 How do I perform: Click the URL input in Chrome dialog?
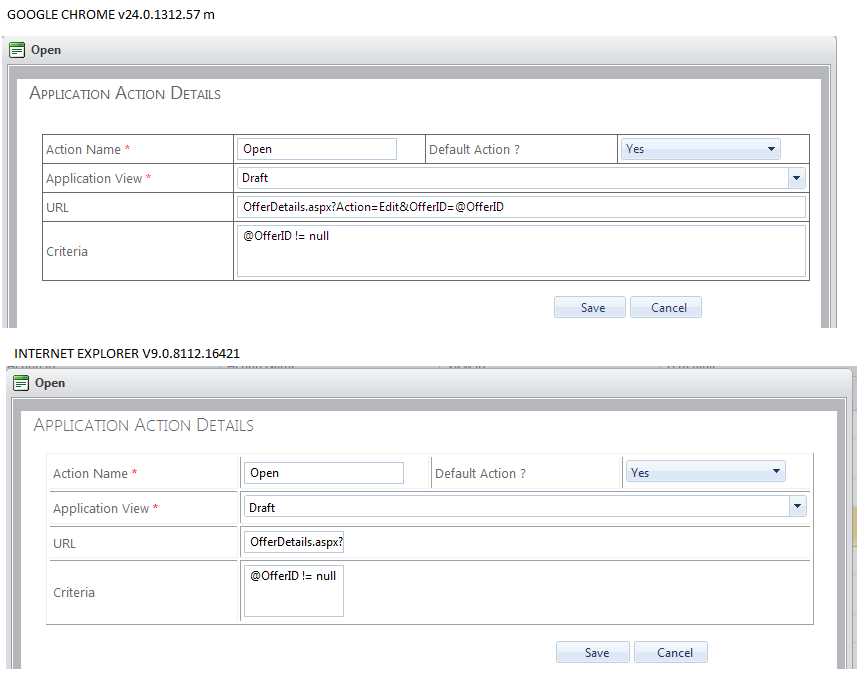521,207
